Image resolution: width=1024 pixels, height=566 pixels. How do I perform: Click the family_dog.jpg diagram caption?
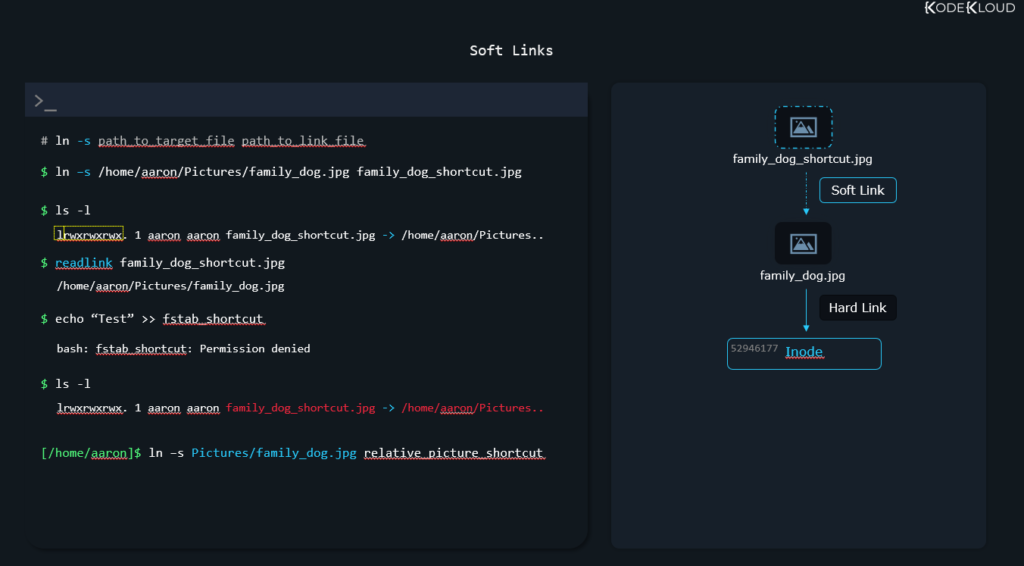803,275
